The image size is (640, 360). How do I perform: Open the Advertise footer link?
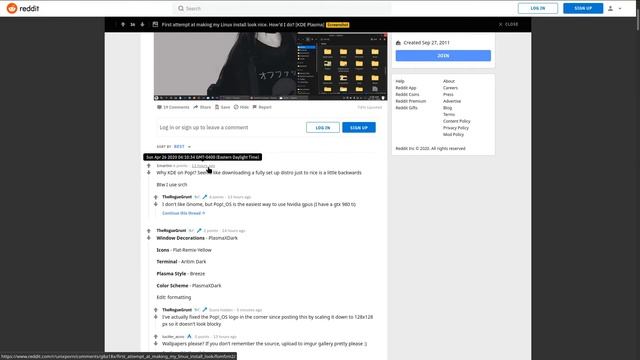click(452, 101)
